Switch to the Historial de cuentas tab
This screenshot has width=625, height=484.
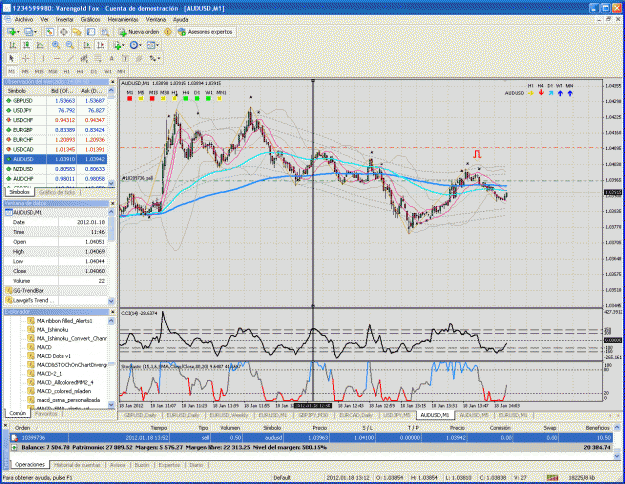tap(77, 465)
